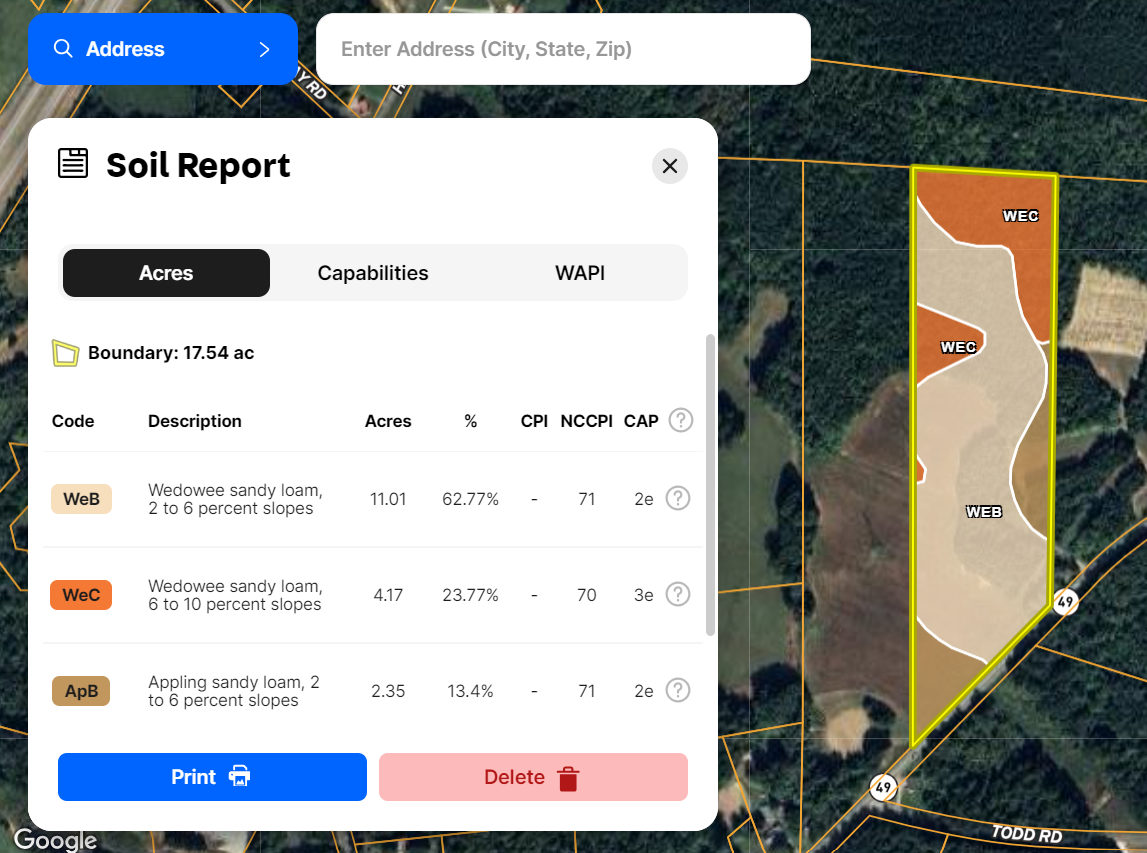Click the WeC orange soil code swatch

pos(81,595)
